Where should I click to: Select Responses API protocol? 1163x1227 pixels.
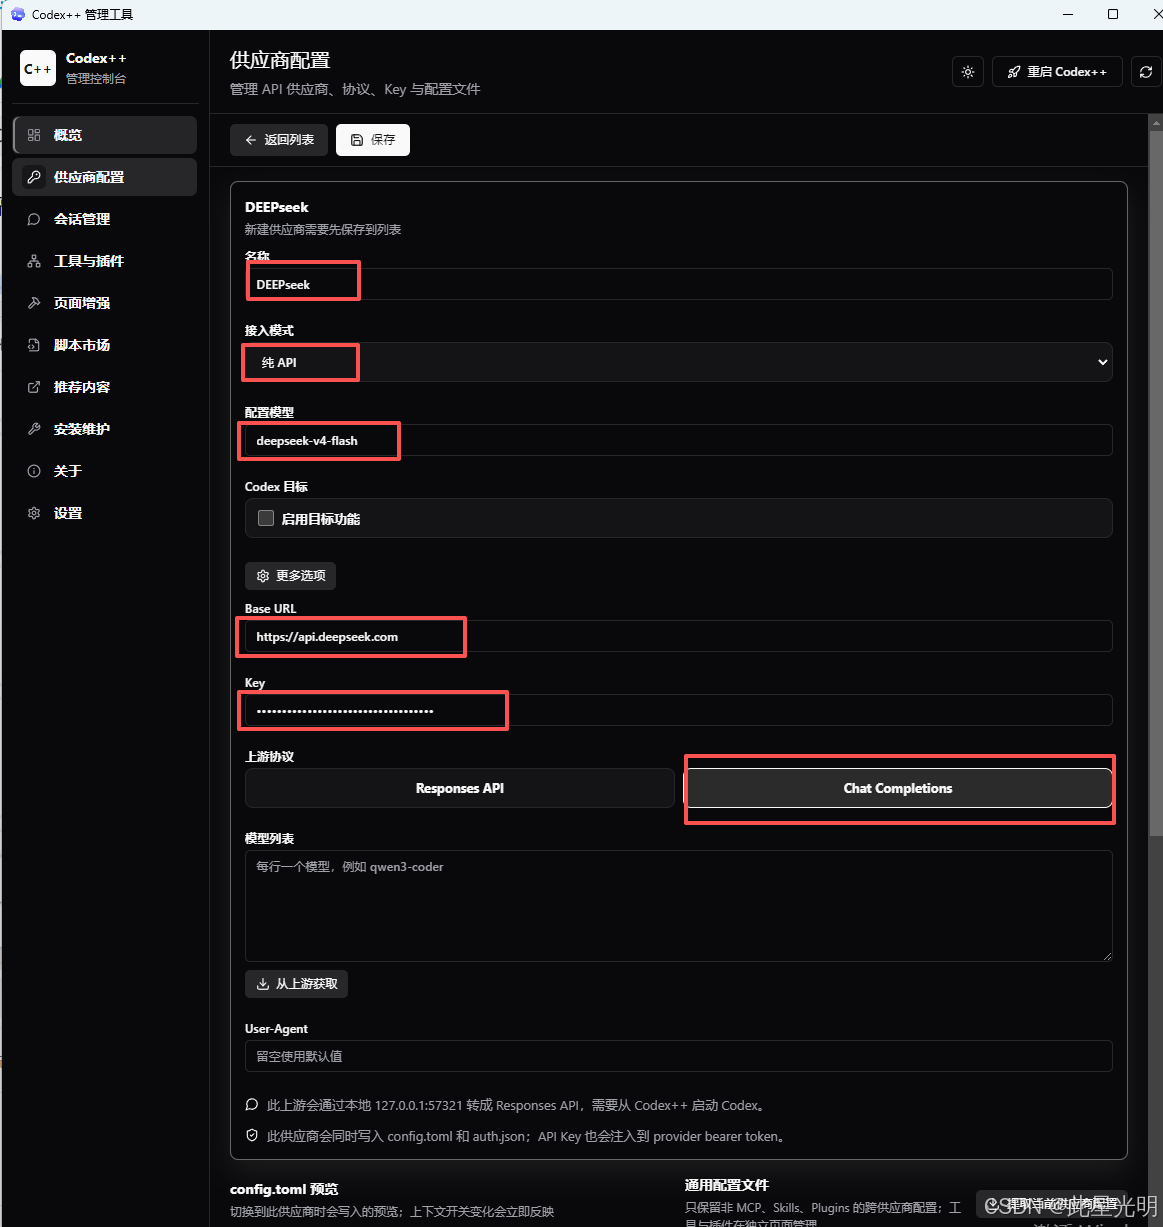pos(460,788)
